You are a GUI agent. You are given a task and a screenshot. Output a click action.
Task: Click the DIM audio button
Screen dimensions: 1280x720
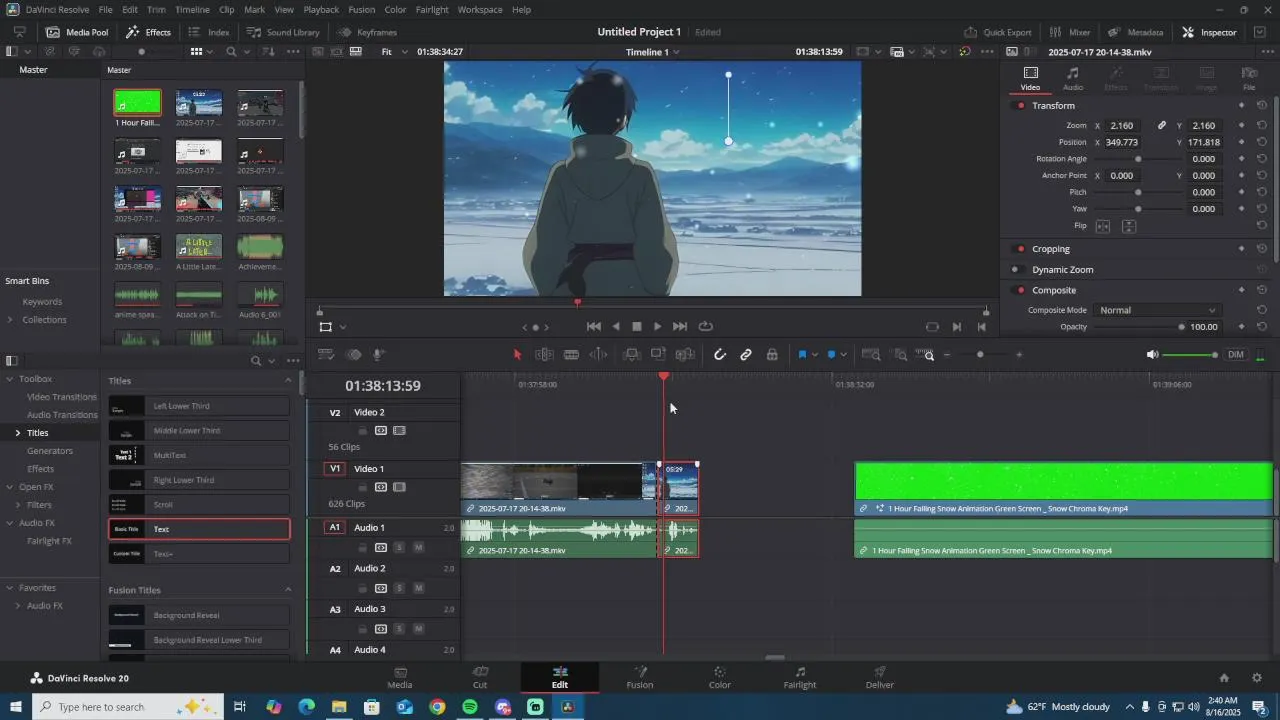pyautogui.click(x=1236, y=355)
